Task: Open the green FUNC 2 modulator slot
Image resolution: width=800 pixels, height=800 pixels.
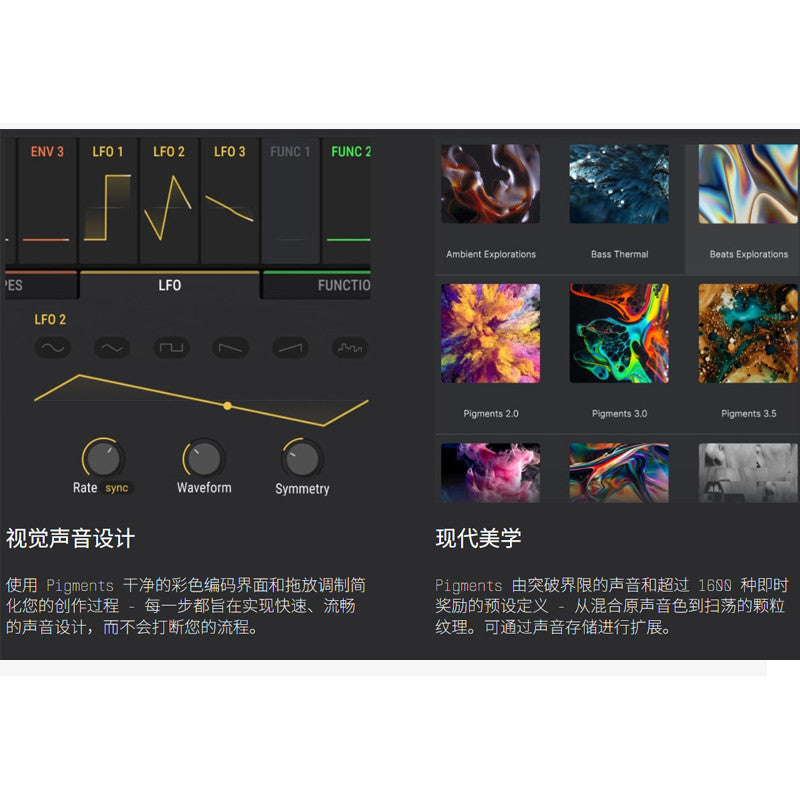Action: pyautogui.click(x=346, y=201)
